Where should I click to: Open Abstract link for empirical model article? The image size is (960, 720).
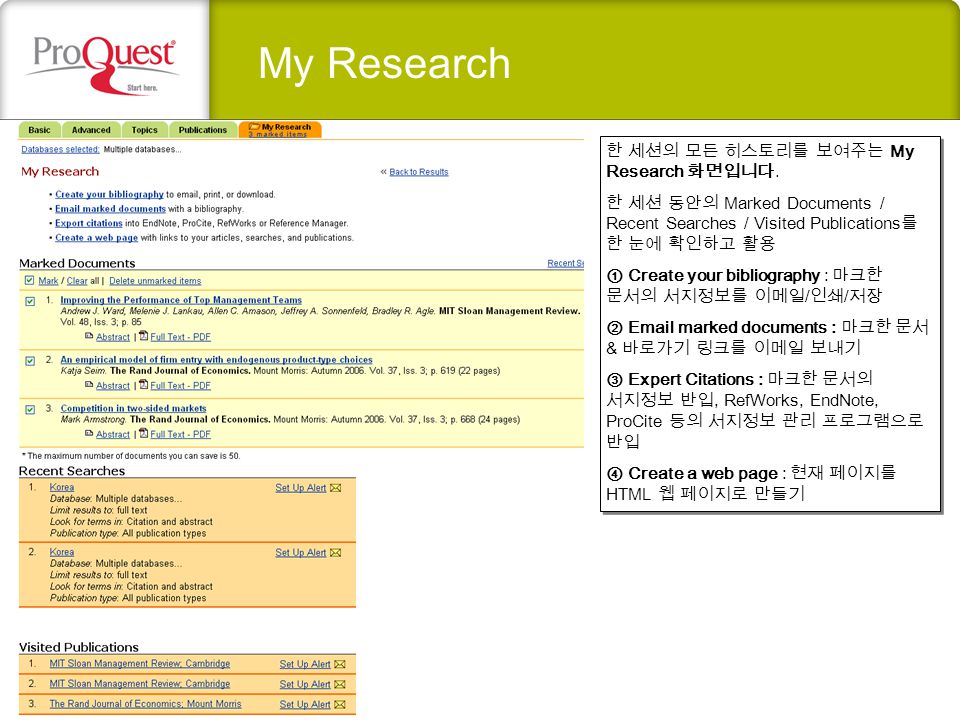[x=113, y=386]
